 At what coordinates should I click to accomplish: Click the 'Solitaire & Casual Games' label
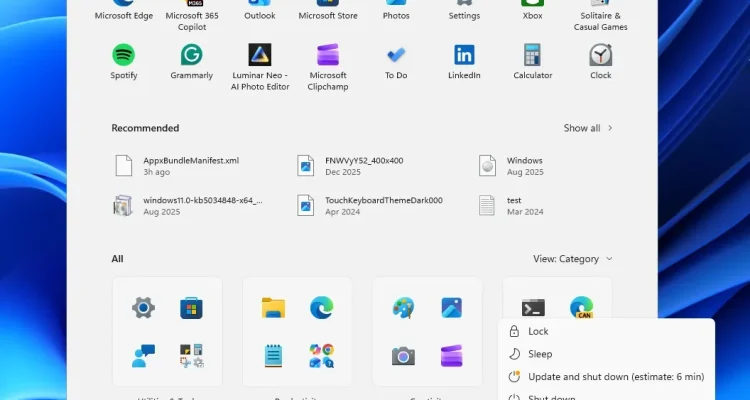click(600, 21)
